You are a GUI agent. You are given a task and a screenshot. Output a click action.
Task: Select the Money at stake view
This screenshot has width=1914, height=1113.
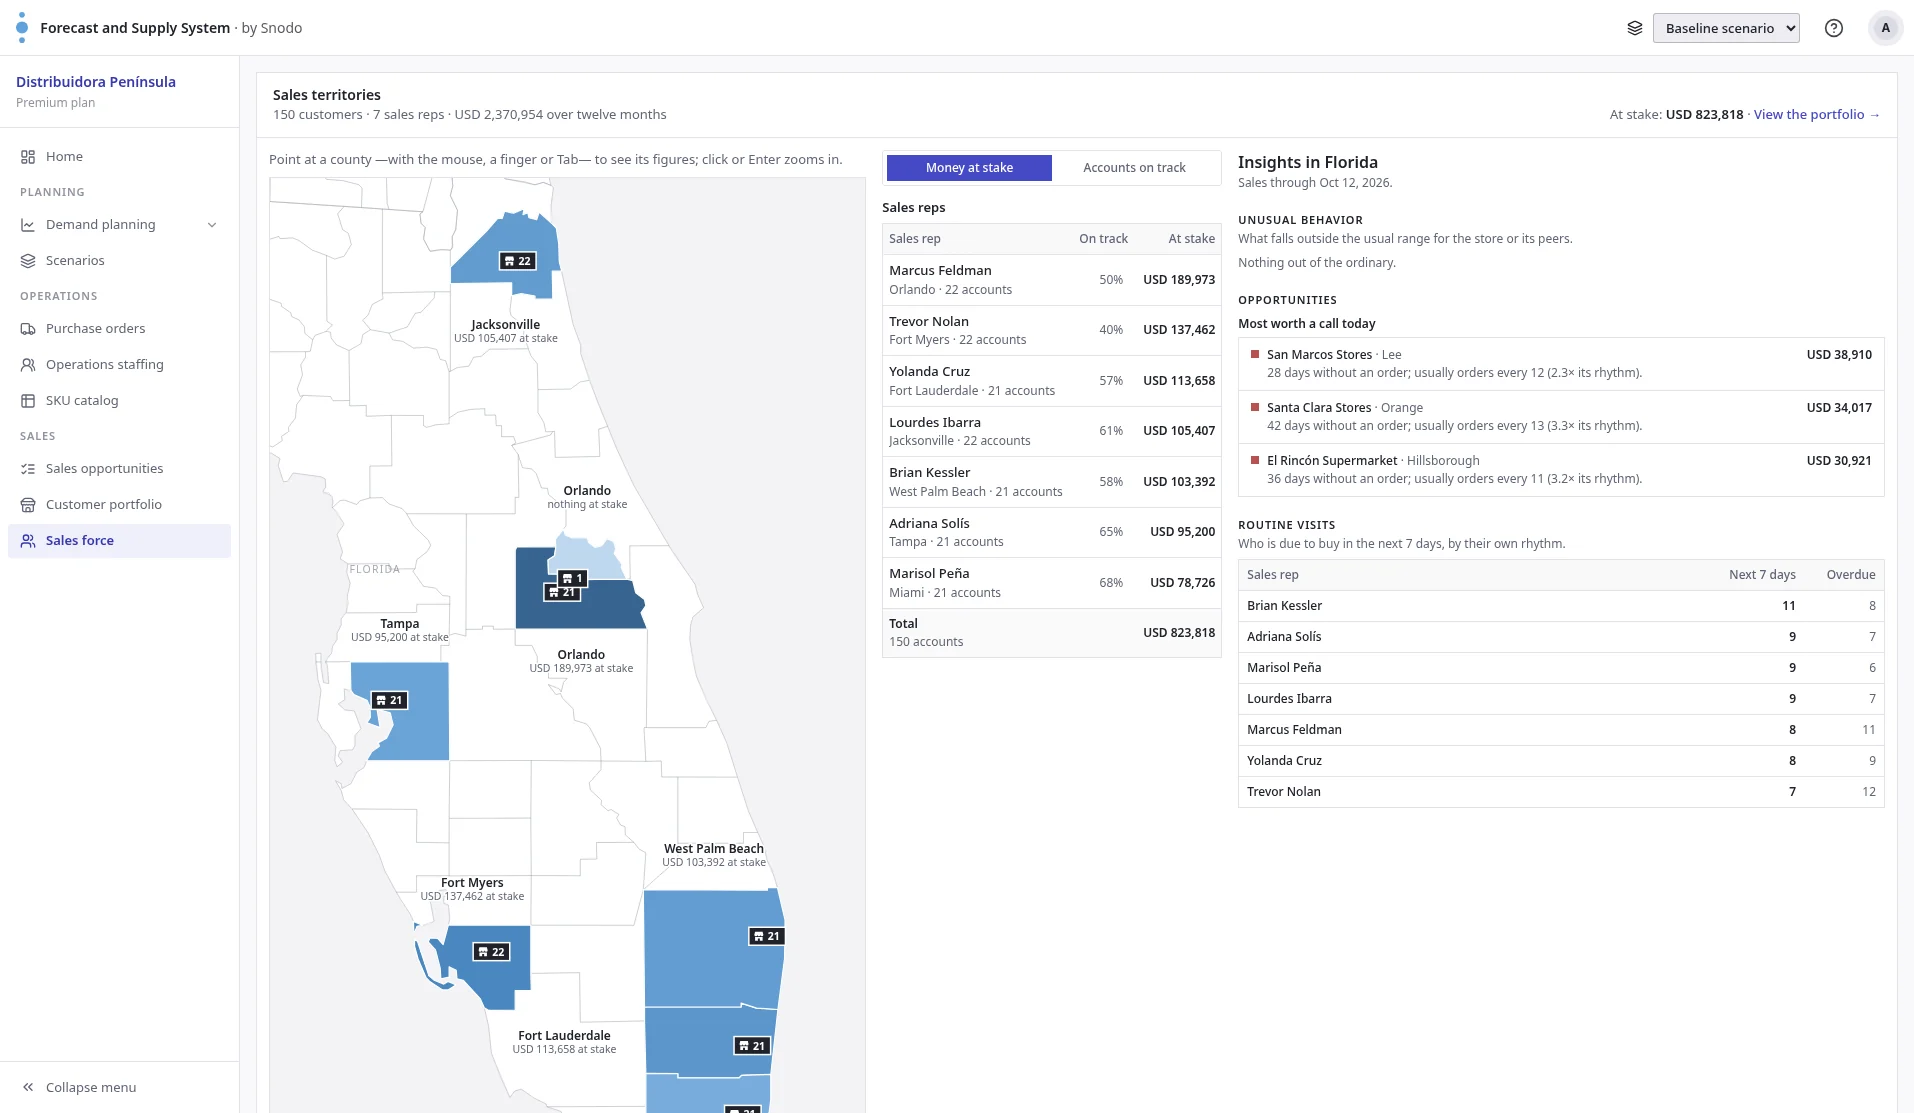pyautogui.click(x=969, y=168)
